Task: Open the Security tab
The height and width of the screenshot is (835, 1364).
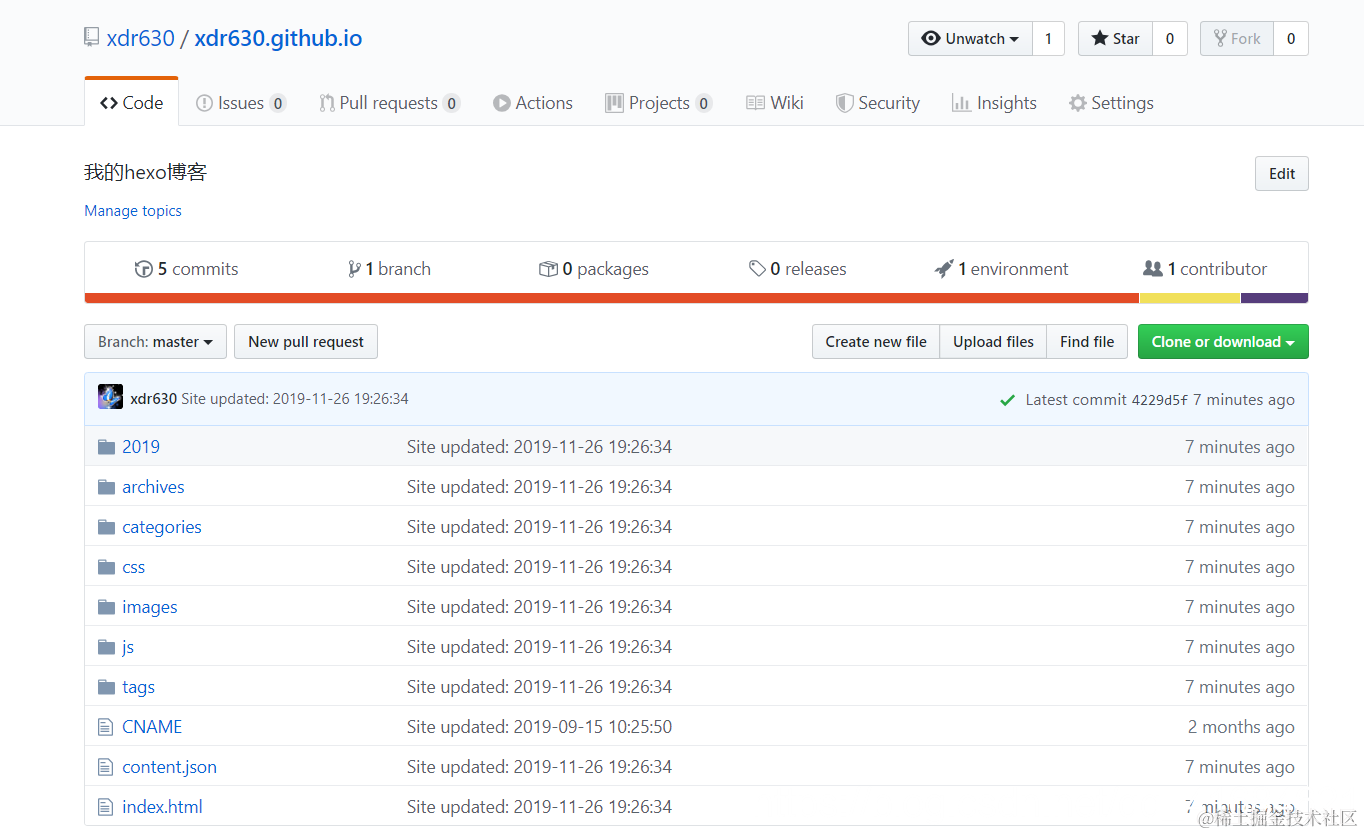Action: coord(878,103)
